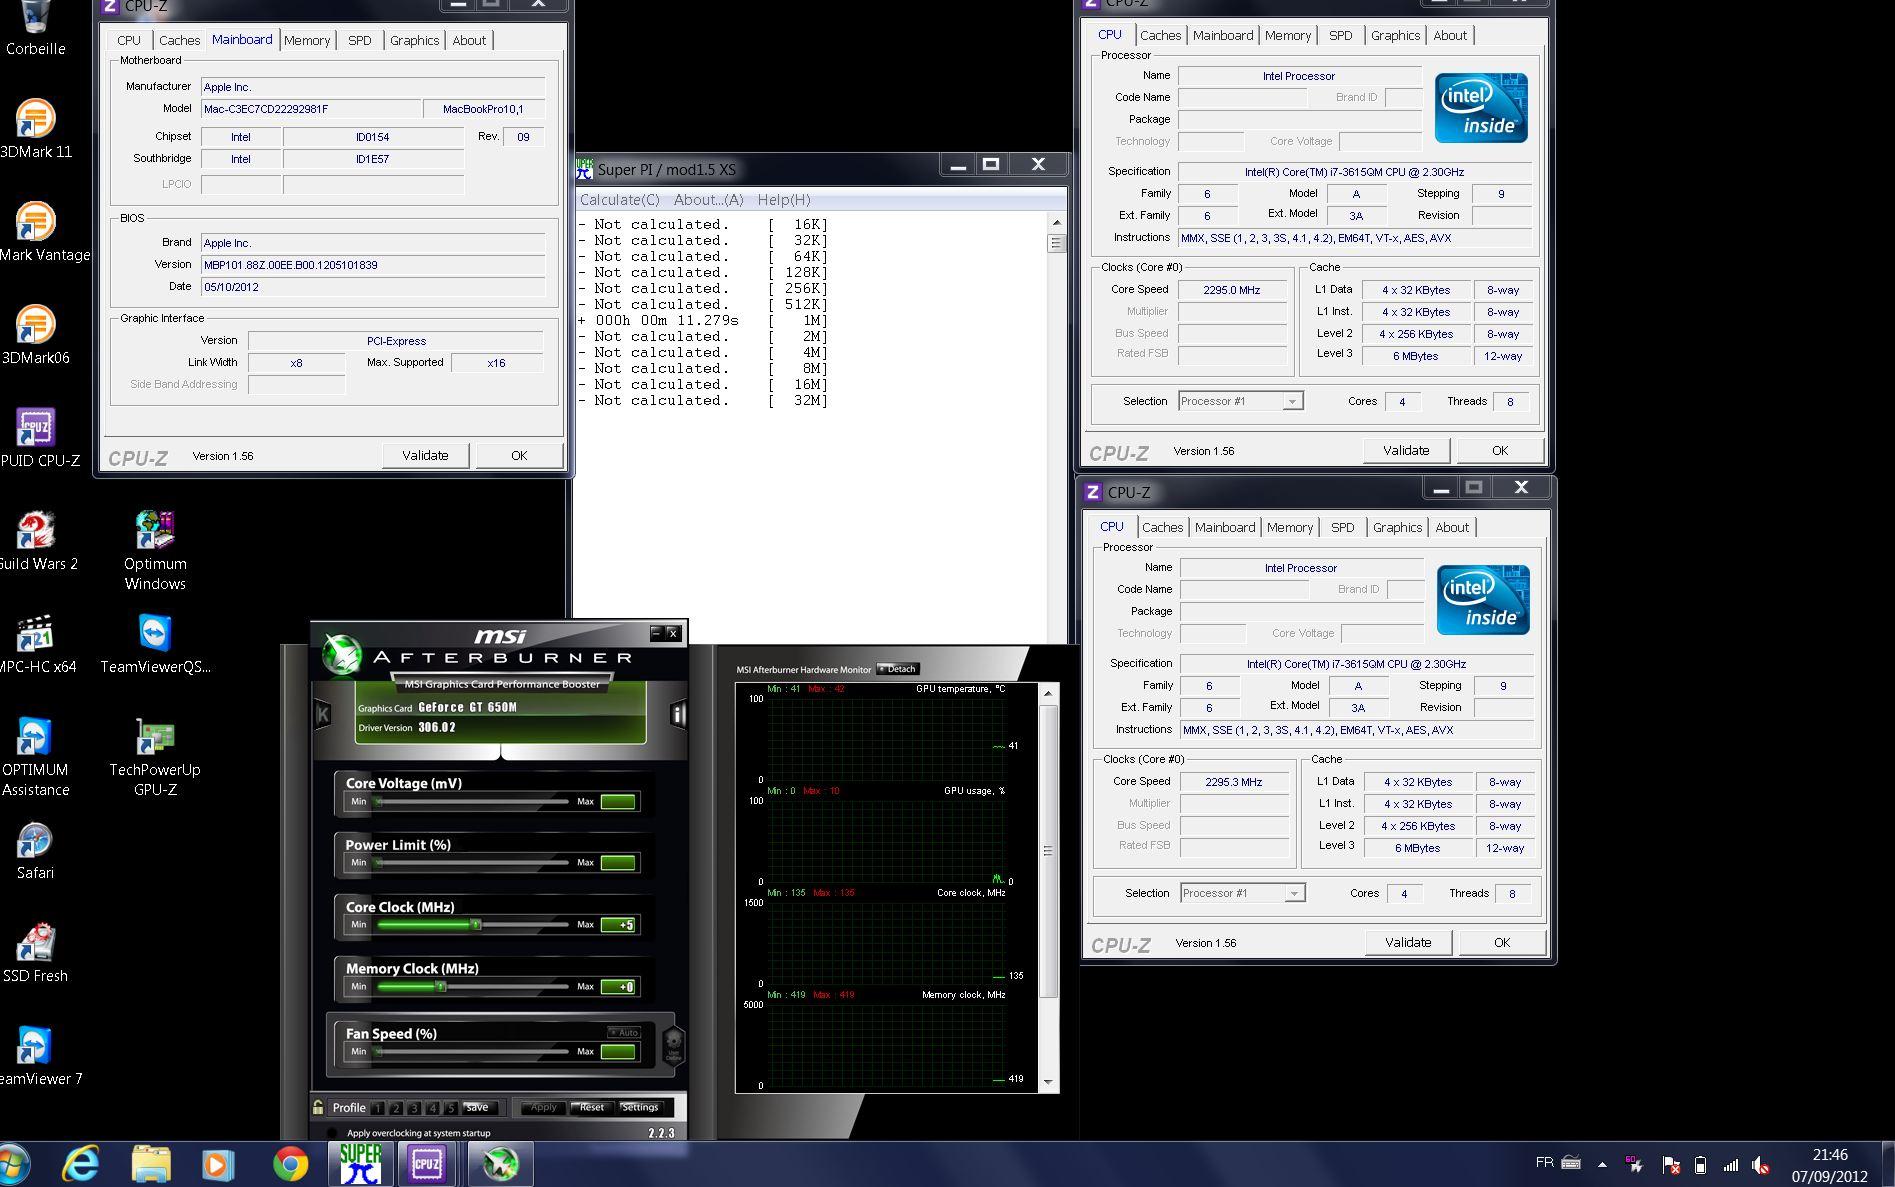Switch to CPU-Z taskbar button
Screen dimensions: 1895x1187
[428, 1164]
